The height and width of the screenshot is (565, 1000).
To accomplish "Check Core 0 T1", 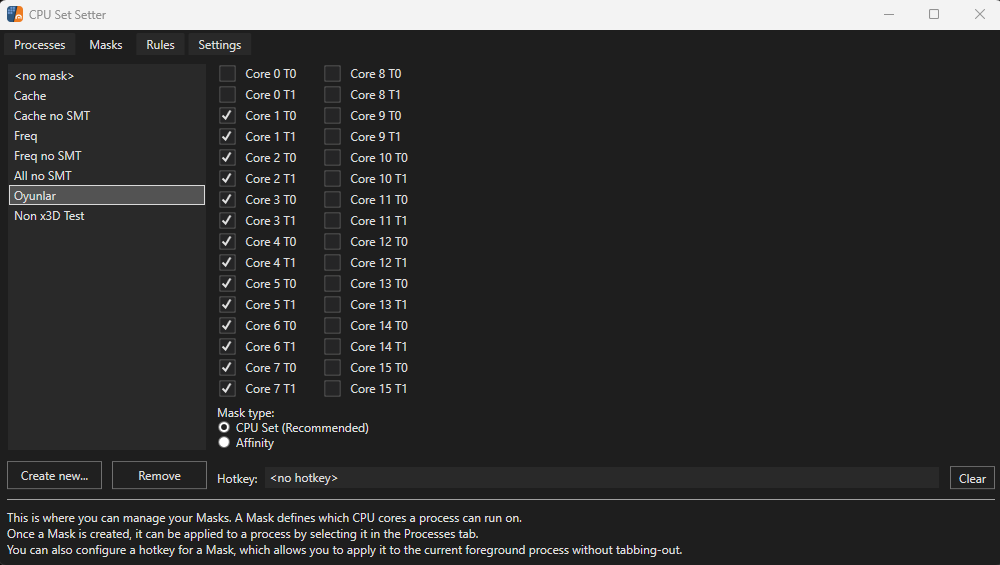I will pyautogui.click(x=227, y=94).
